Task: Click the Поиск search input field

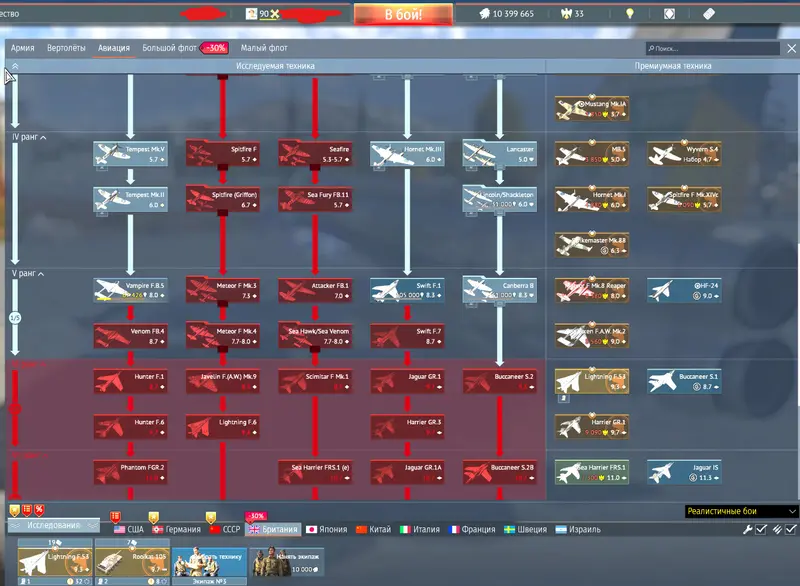Action: pyautogui.click(x=712, y=48)
